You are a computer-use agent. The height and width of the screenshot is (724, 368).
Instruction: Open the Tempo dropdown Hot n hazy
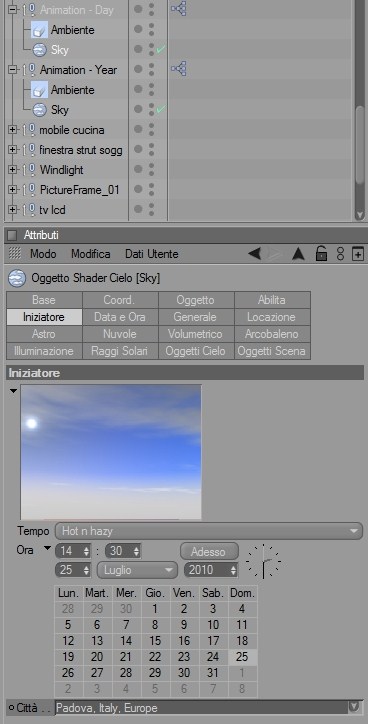tap(209, 531)
